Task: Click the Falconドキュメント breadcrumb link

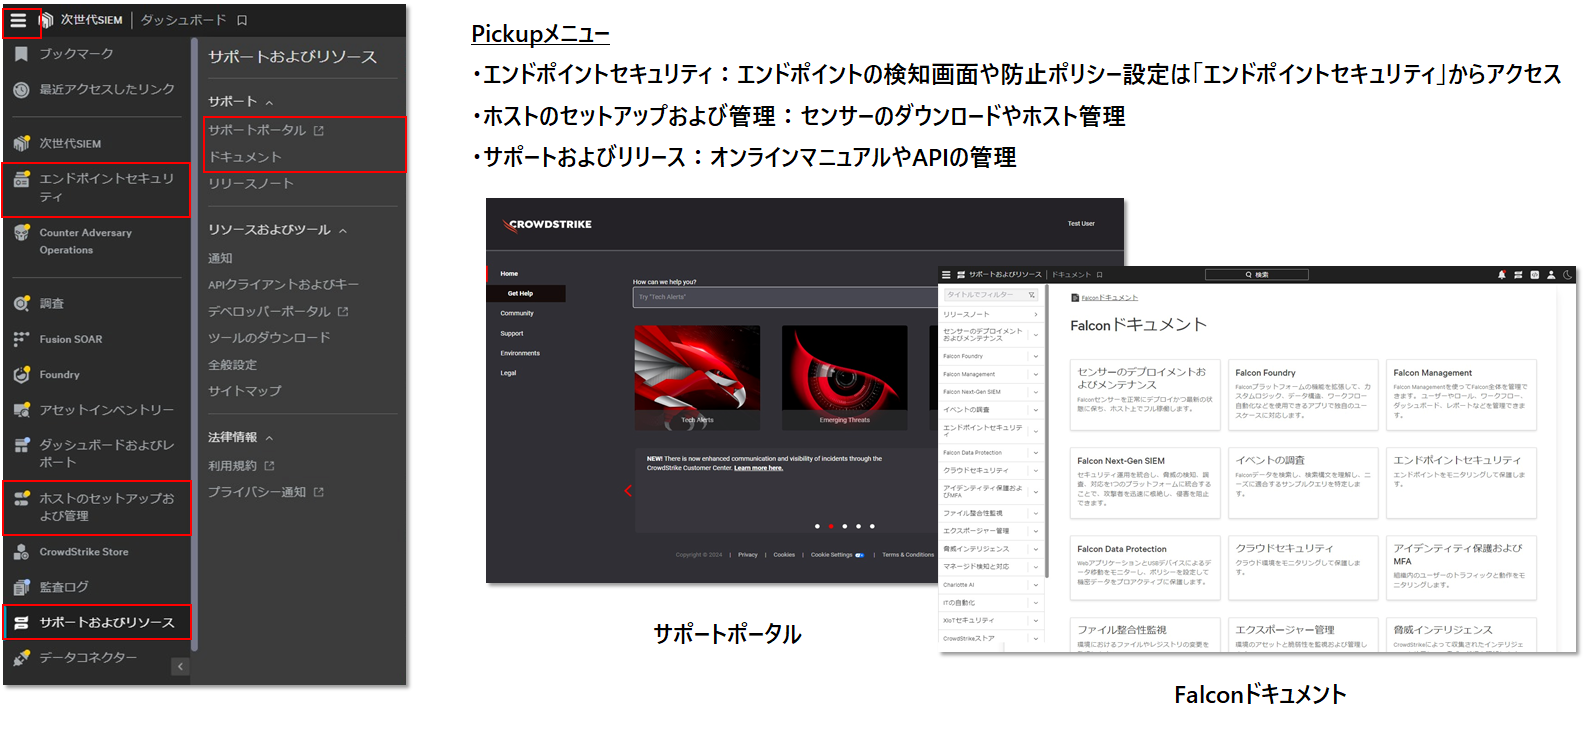Action: [x=1109, y=298]
